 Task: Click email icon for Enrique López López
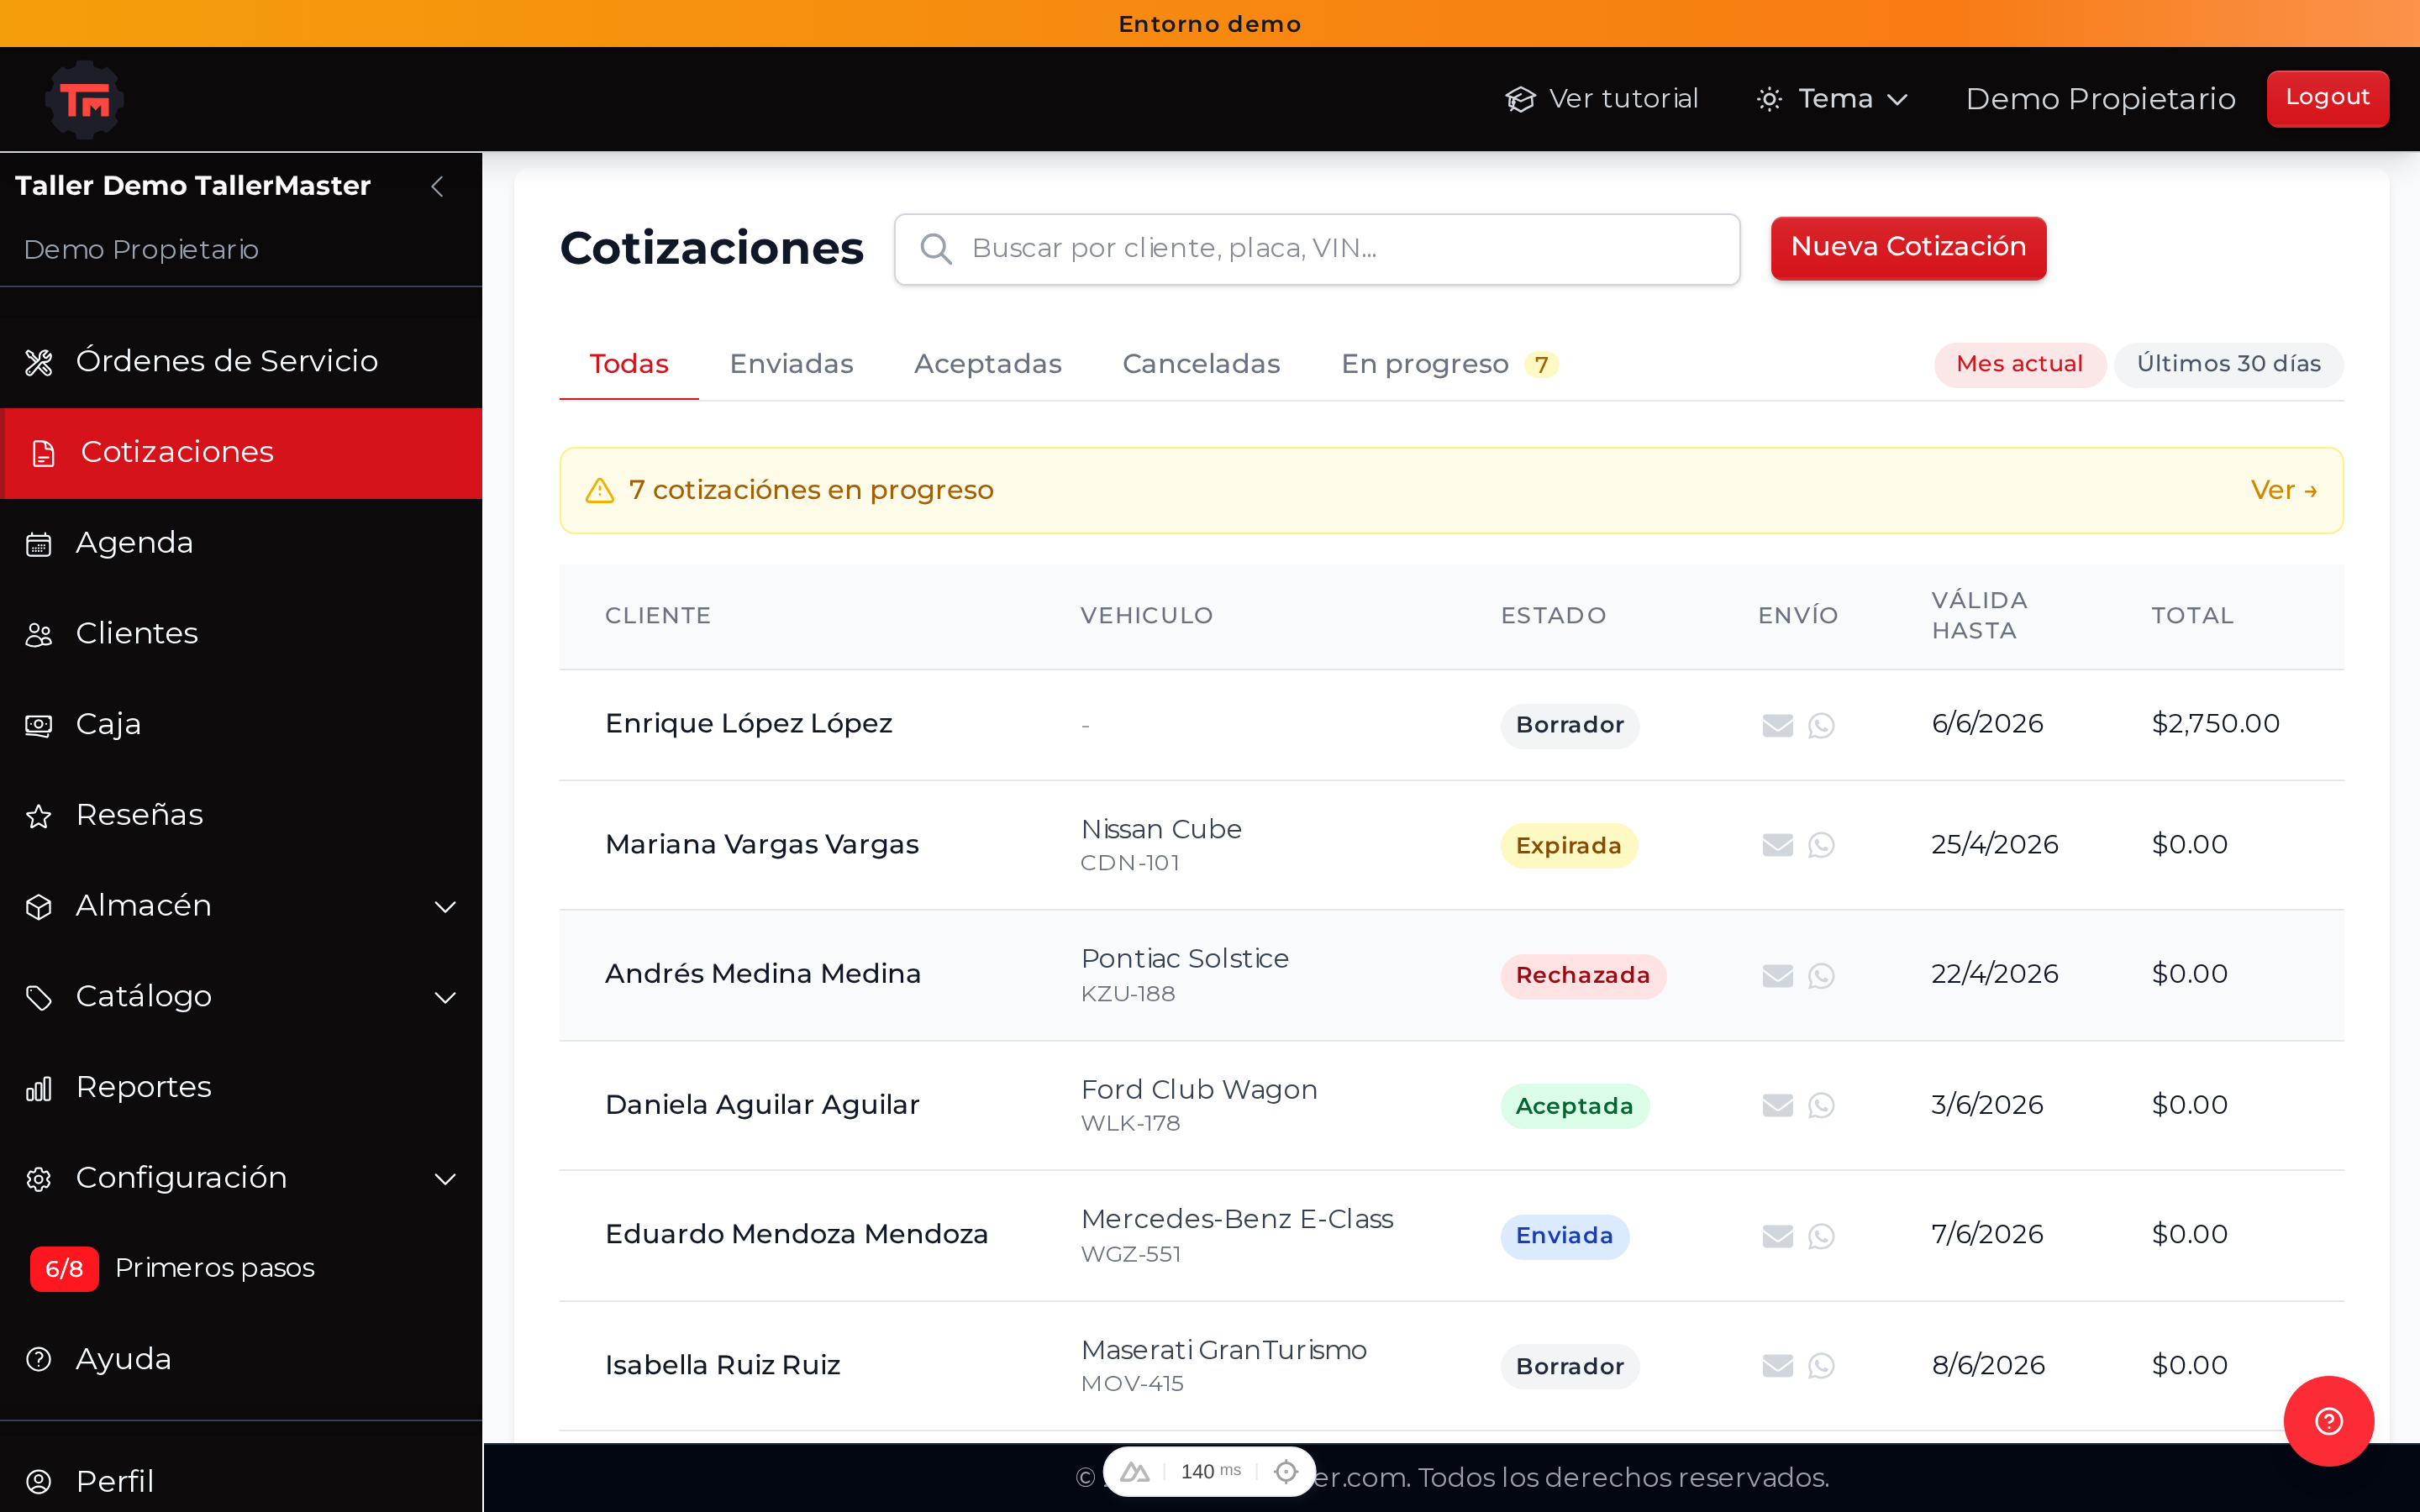[x=1777, y=725]
